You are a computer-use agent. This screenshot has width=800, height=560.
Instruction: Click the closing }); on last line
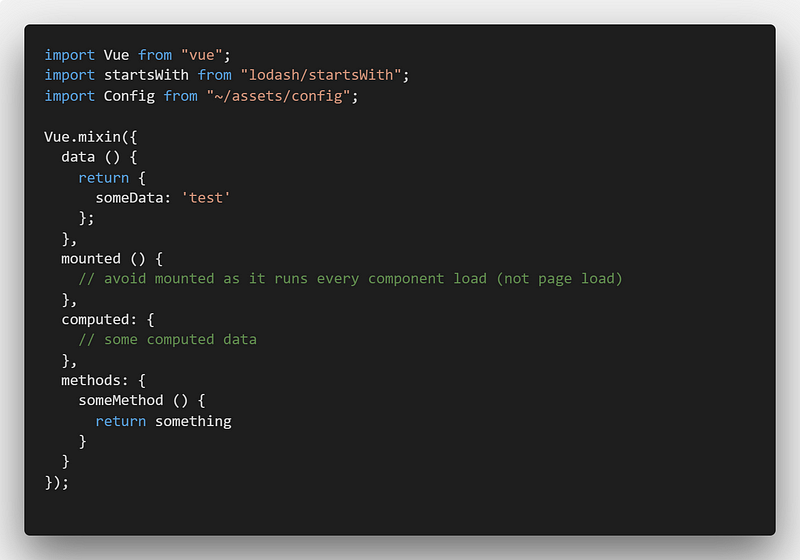tap(56, 482)
